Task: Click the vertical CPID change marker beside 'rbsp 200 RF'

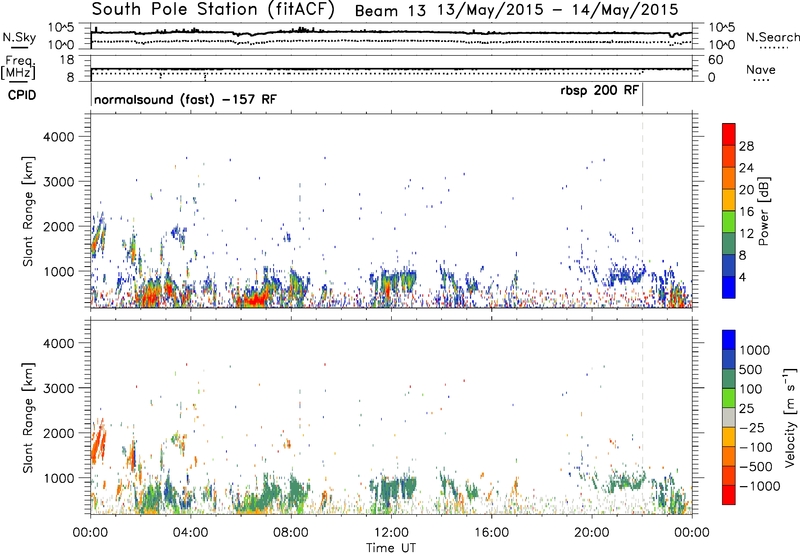Action: coord(642,95)
